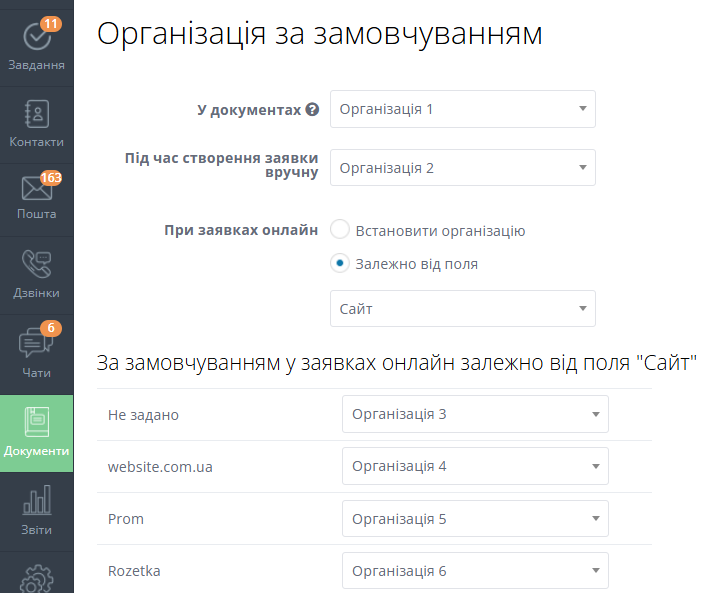Expand У документах dropdown showing Організація 1
702x593 pixels.
point(462,109)
